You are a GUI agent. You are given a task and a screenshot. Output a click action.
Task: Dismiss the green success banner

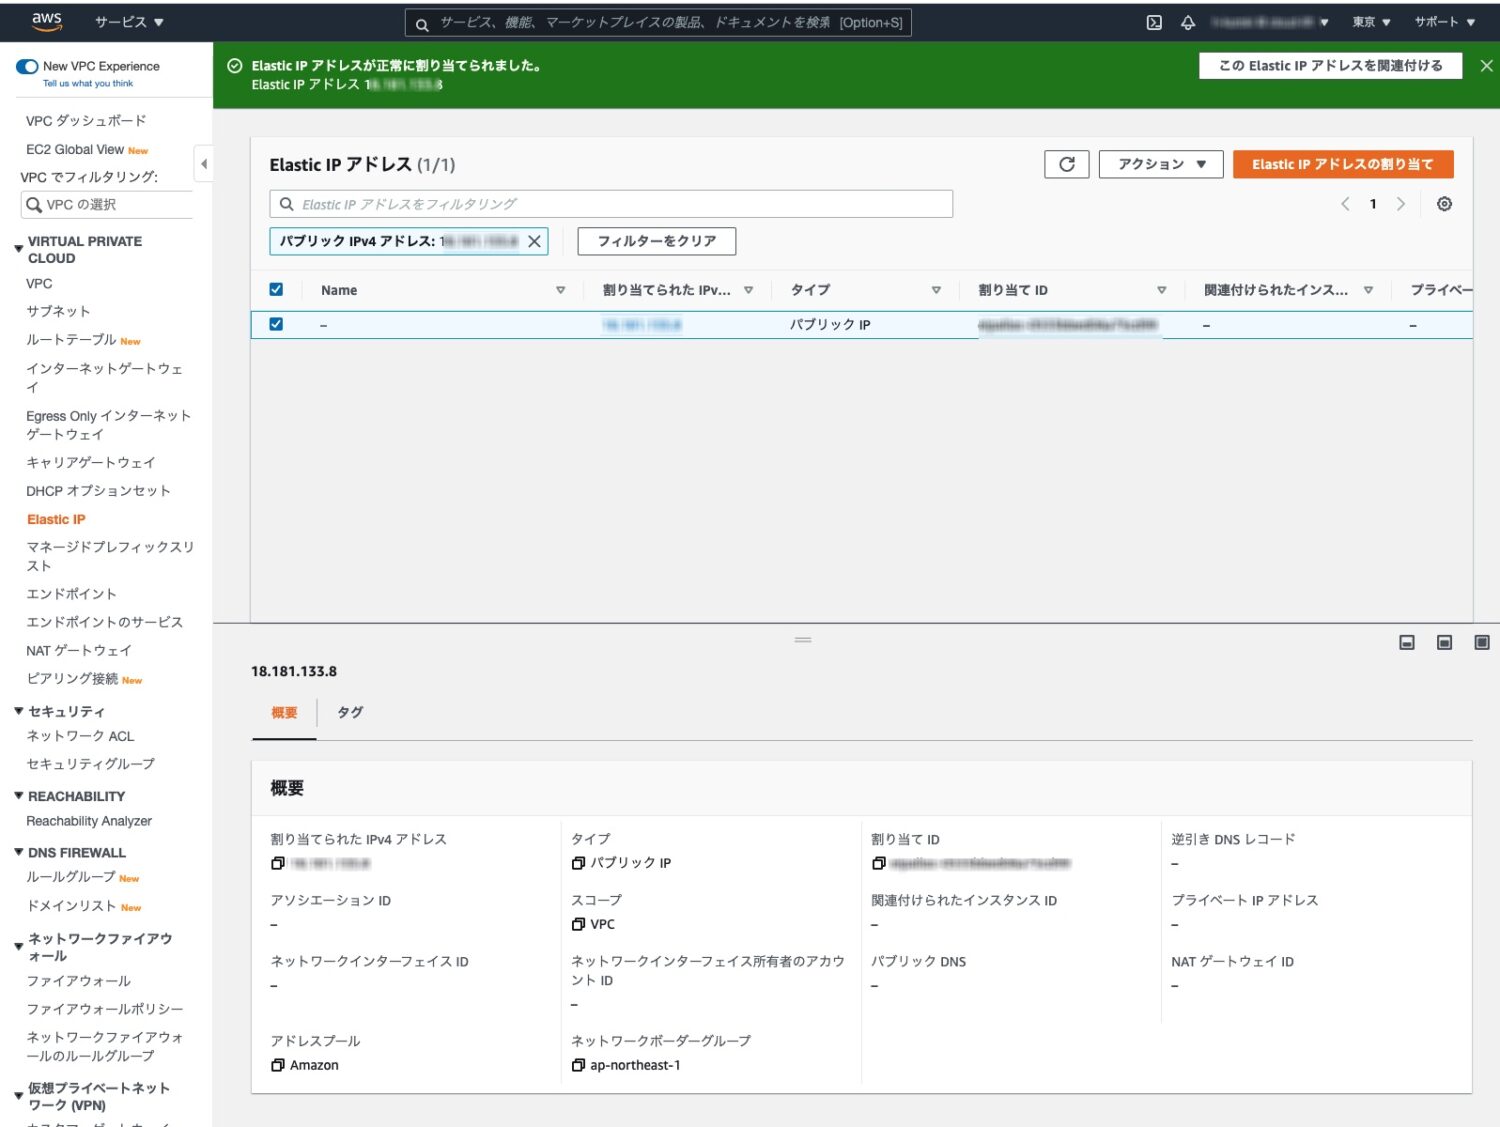1486,66
